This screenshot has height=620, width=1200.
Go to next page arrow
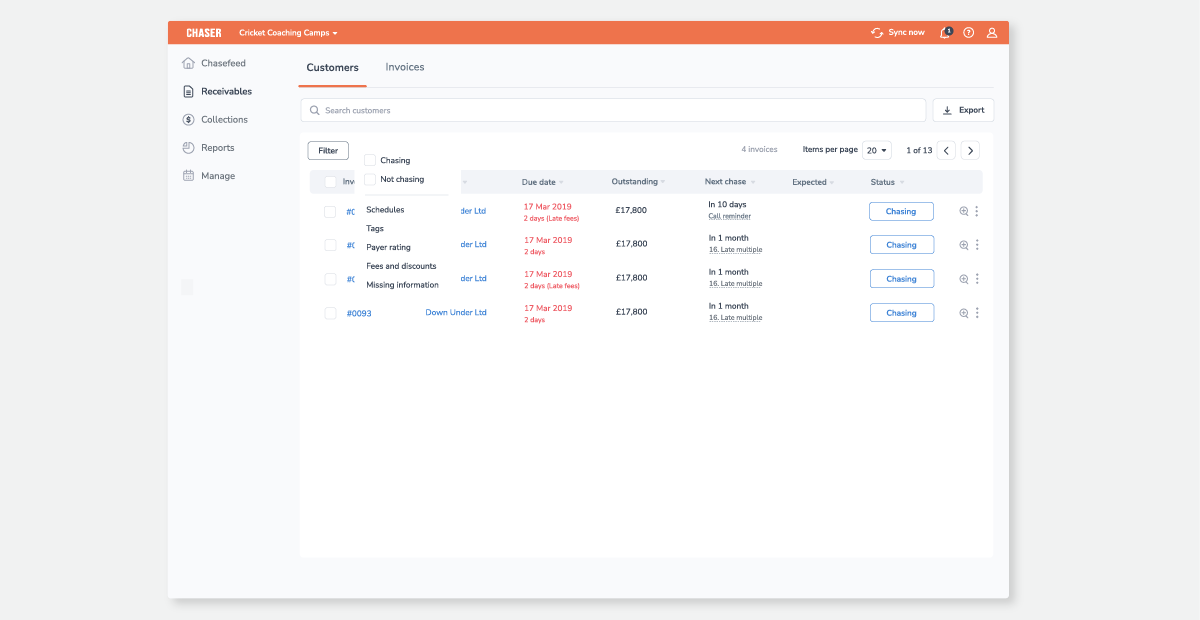[970, 150]
